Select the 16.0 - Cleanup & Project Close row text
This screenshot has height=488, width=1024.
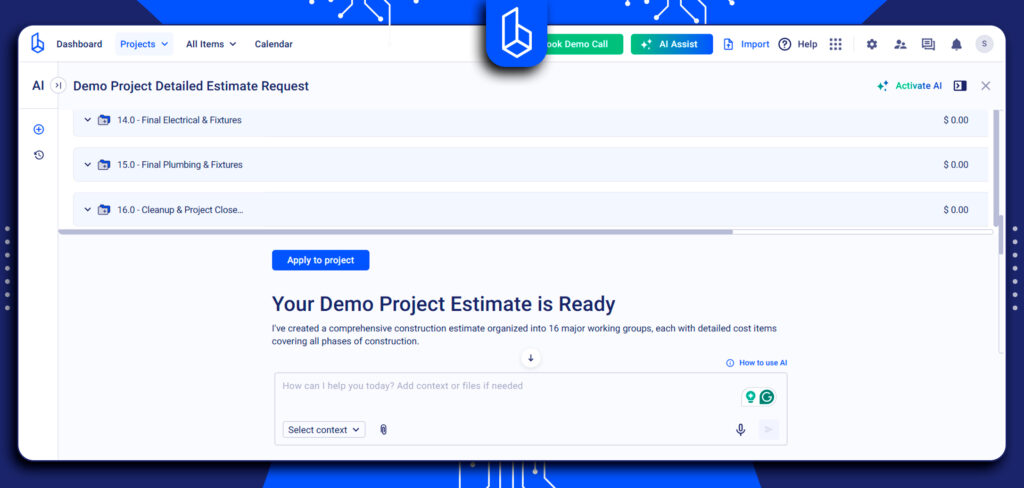180,210
